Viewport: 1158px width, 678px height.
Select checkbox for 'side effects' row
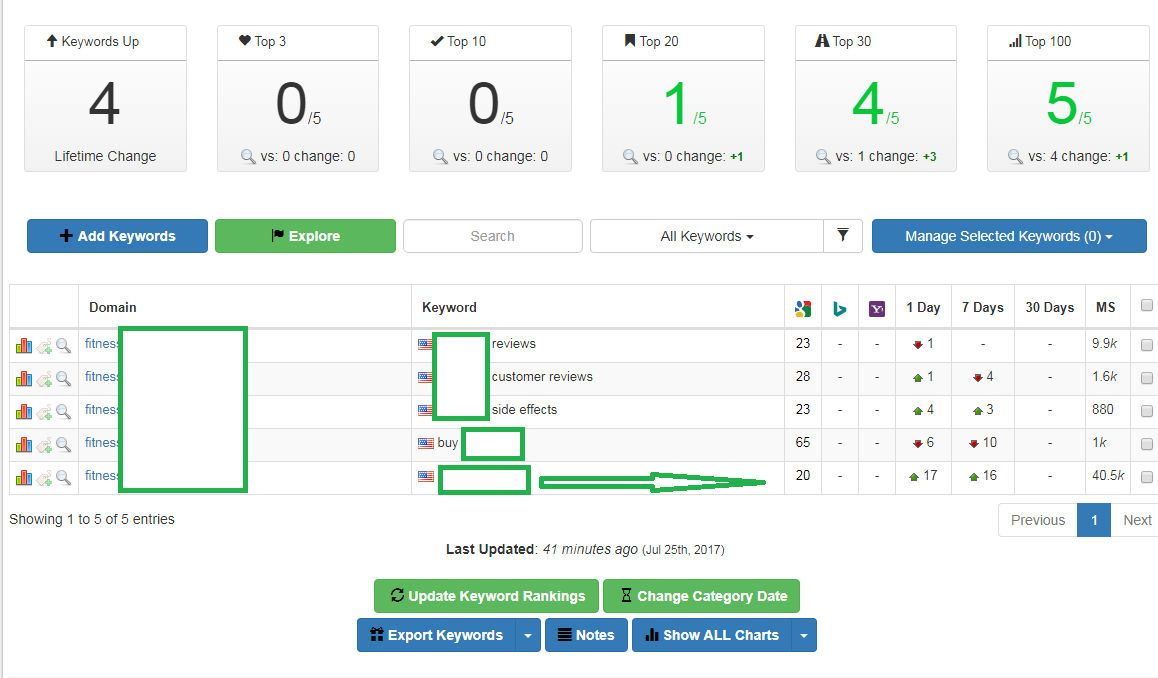pyautogui.click(x=1146, y=411)
